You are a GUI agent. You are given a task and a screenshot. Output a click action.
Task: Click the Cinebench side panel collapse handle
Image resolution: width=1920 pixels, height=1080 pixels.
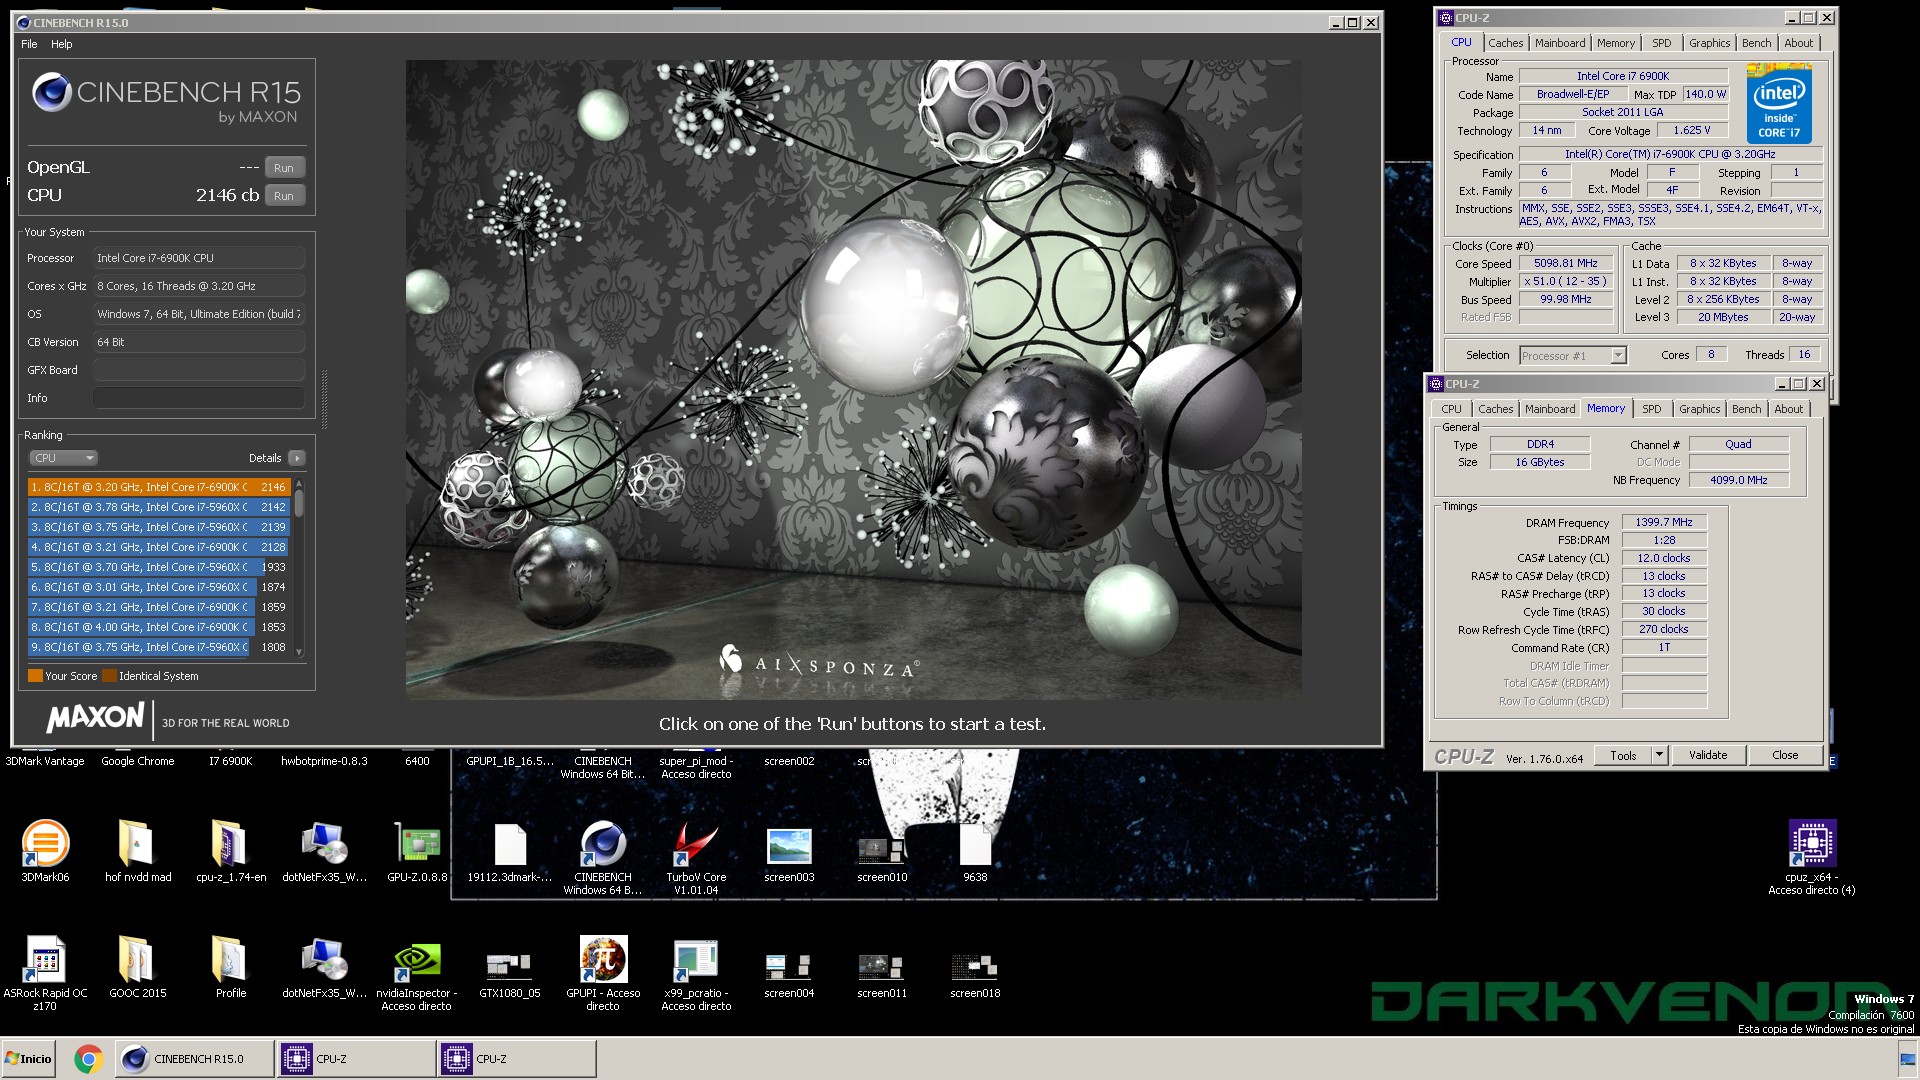coord(324,400)
